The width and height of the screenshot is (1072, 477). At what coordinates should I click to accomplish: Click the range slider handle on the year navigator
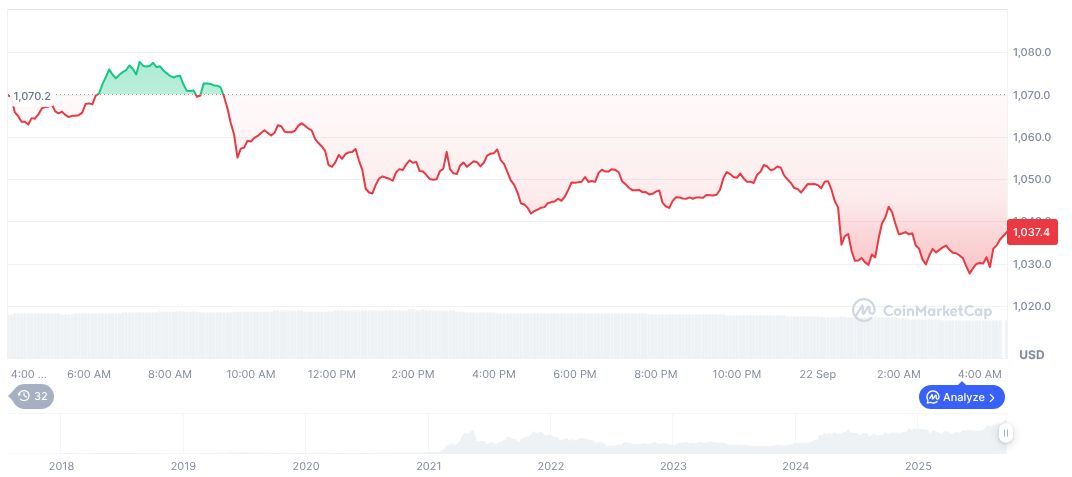click(x=1005, y=433)
